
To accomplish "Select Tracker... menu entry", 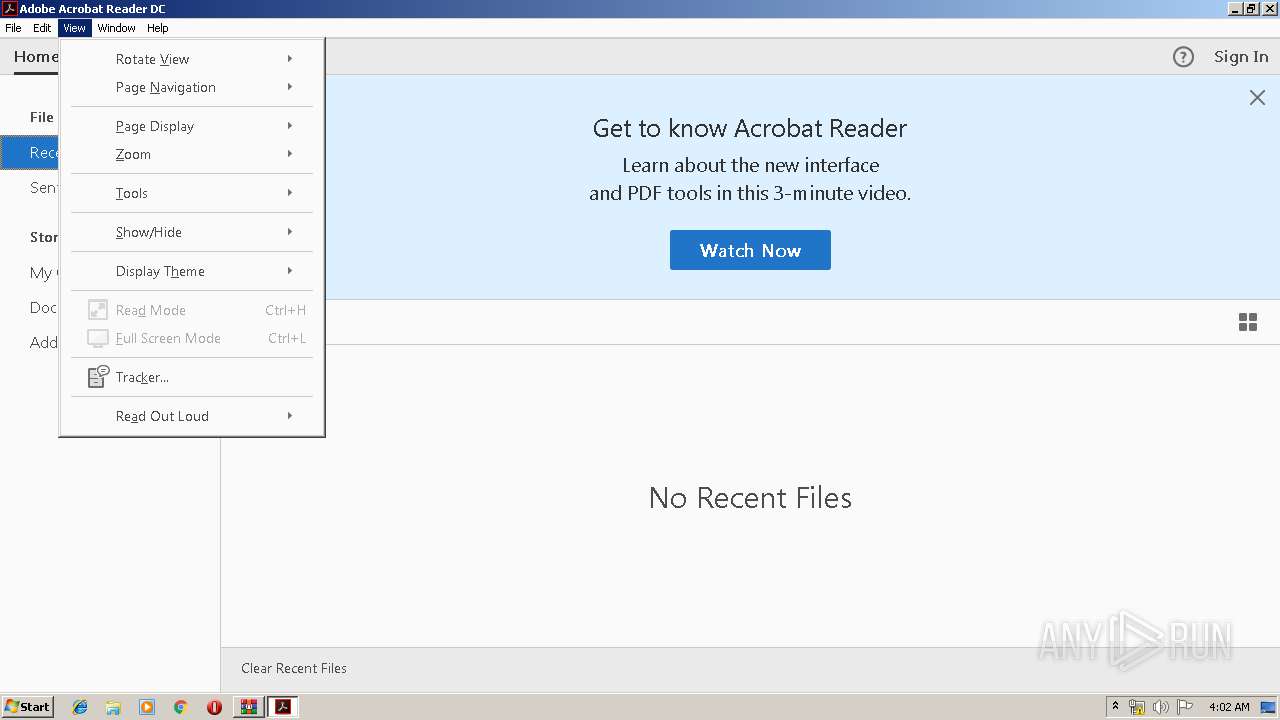I will 192,377.
